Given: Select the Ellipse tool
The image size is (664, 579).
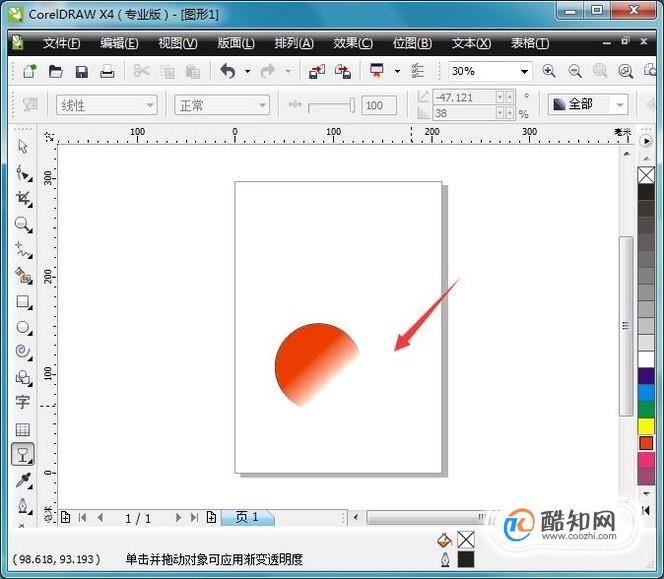Looking at the screenshot, I should click(23, 327).
